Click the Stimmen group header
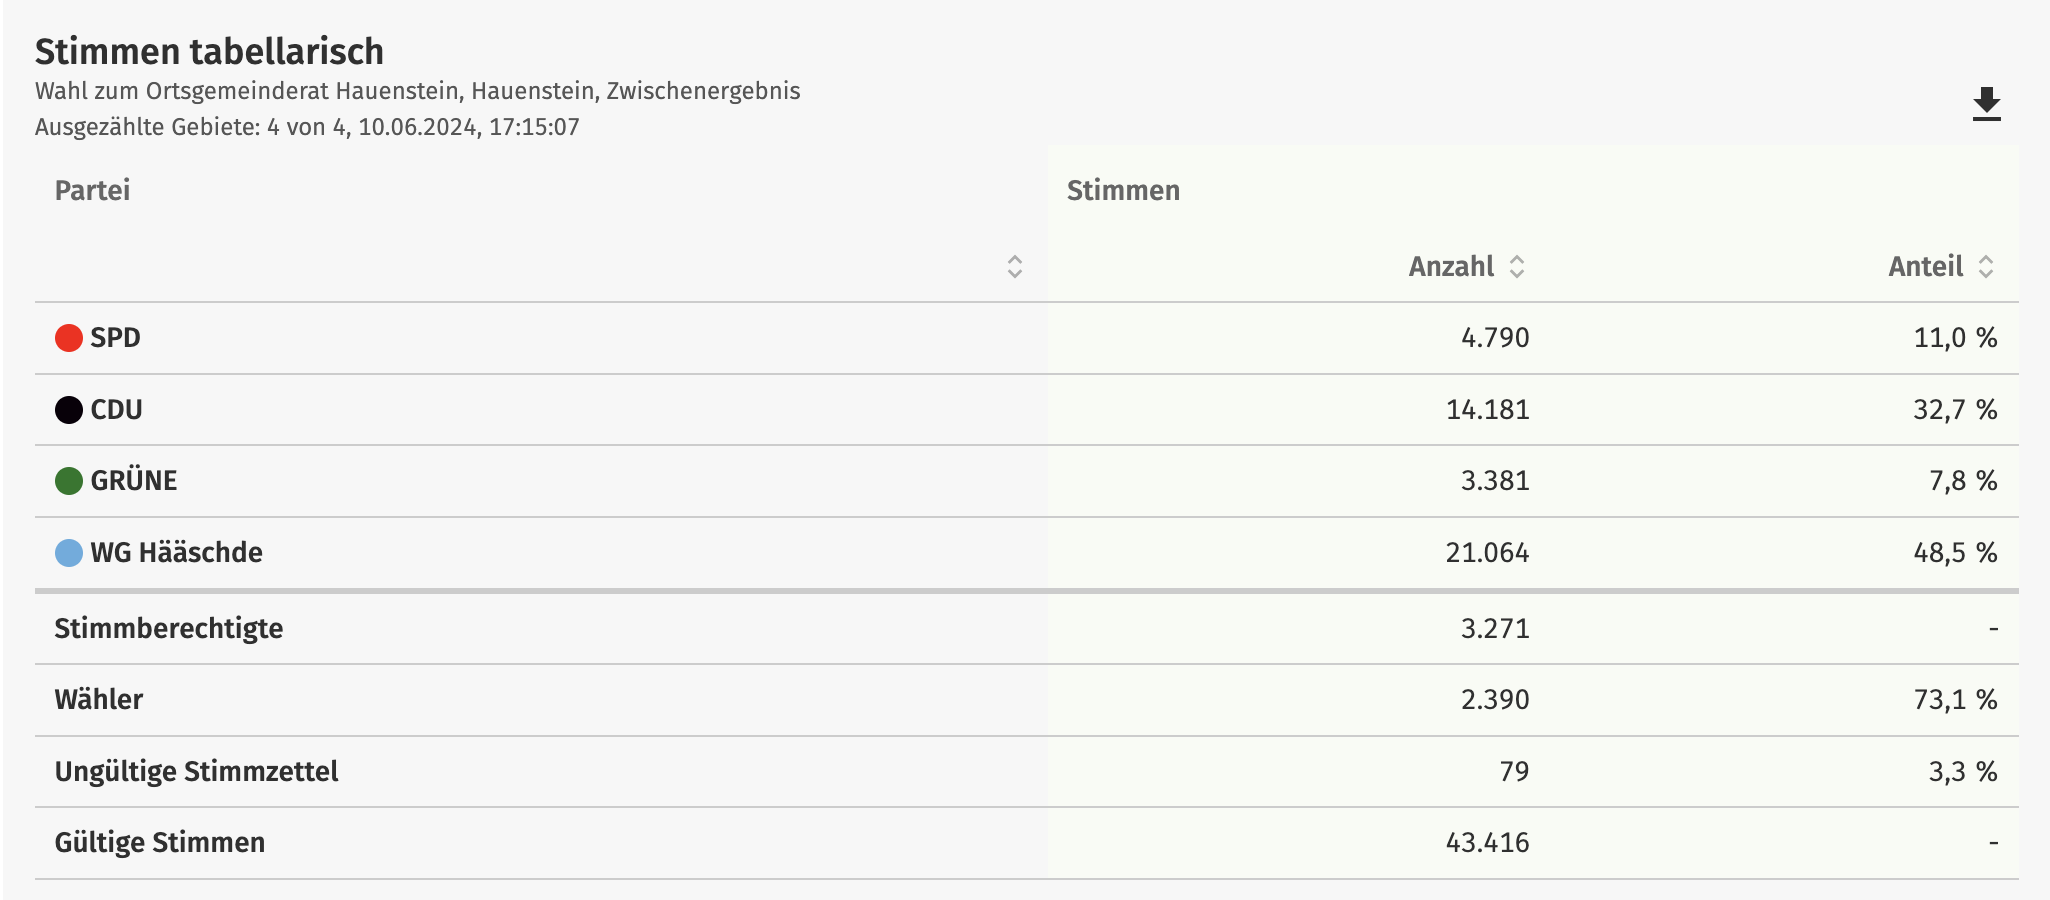The width and height of the screenshot is (2050, 900). tap(1123, 191)
